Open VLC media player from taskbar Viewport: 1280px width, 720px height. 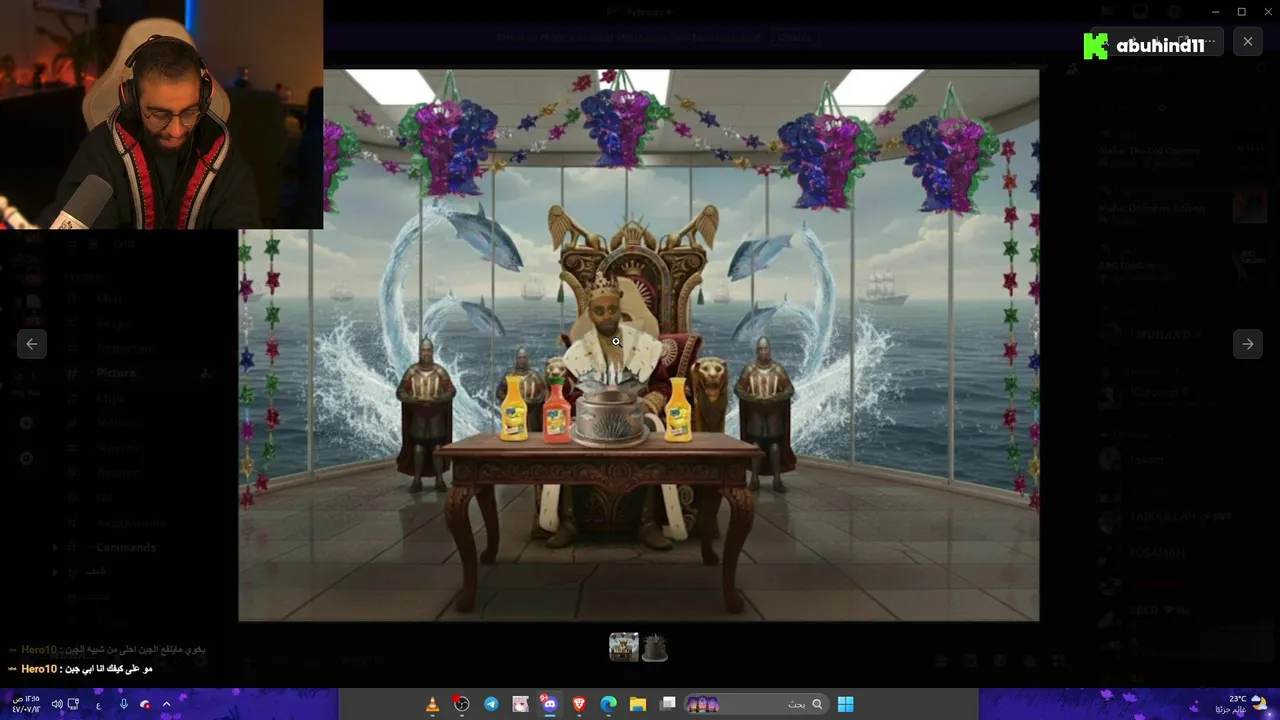pos(432,704)
